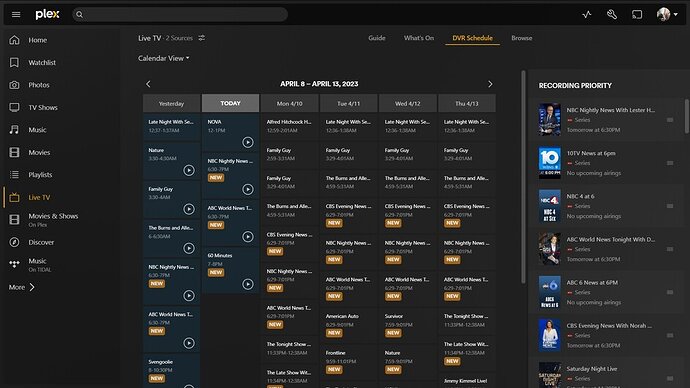Switch to Browse tab
The image size is (690, 388).
coord(521,38)
